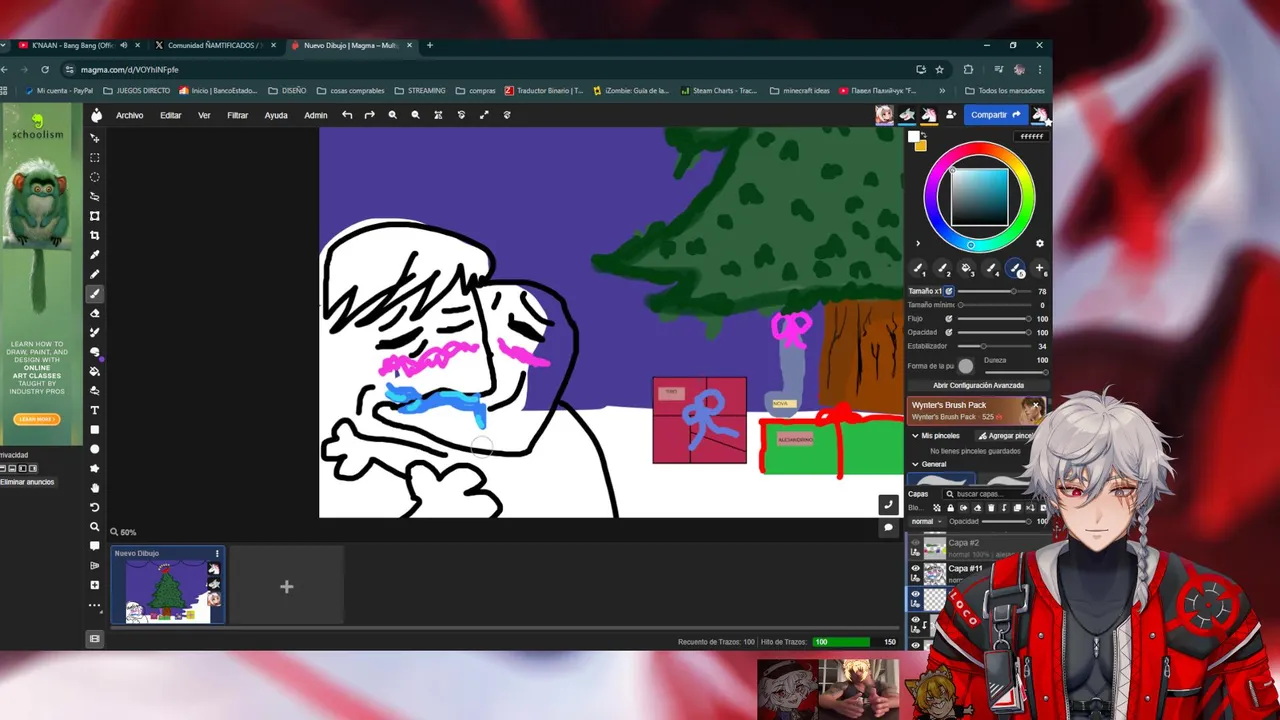Toggle fullscreen from the top toolbar
The image size is (1280, 720).
pyautogui.click(x=484, y=115)
